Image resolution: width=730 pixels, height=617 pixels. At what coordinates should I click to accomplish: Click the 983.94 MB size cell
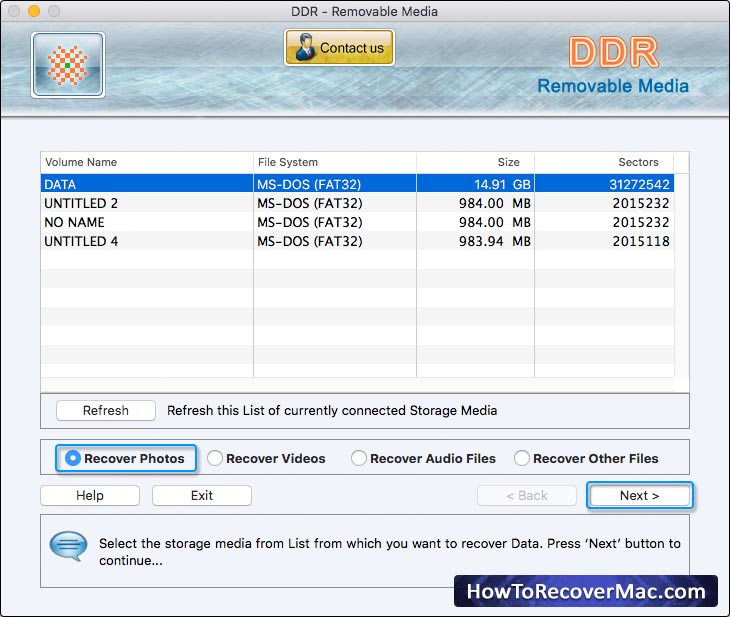tap(475, 241)
